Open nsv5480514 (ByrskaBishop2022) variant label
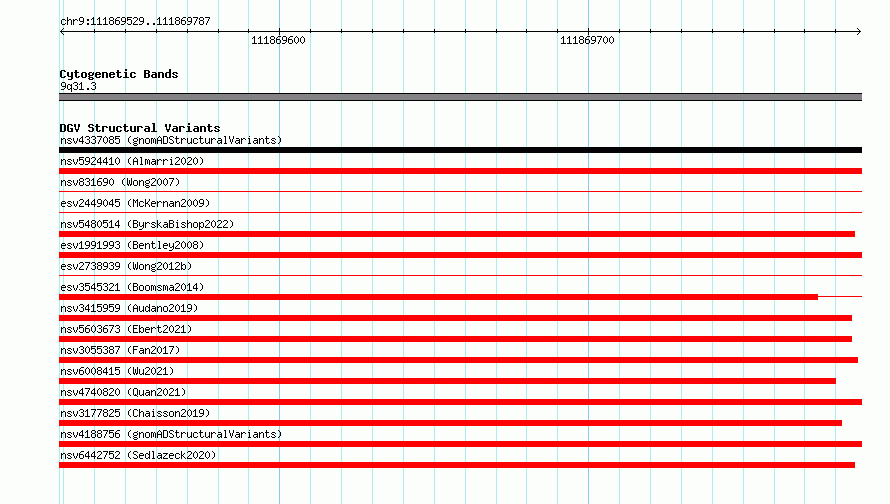 147,224
